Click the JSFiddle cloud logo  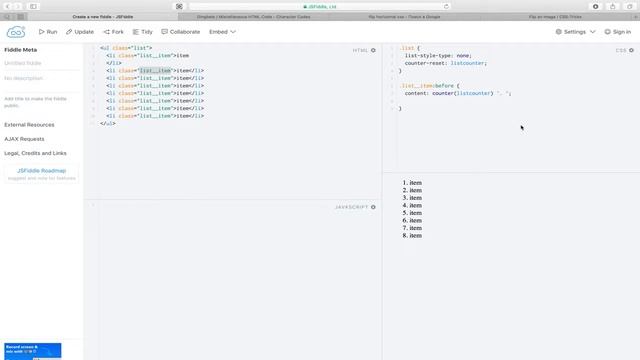pos(16,32)
